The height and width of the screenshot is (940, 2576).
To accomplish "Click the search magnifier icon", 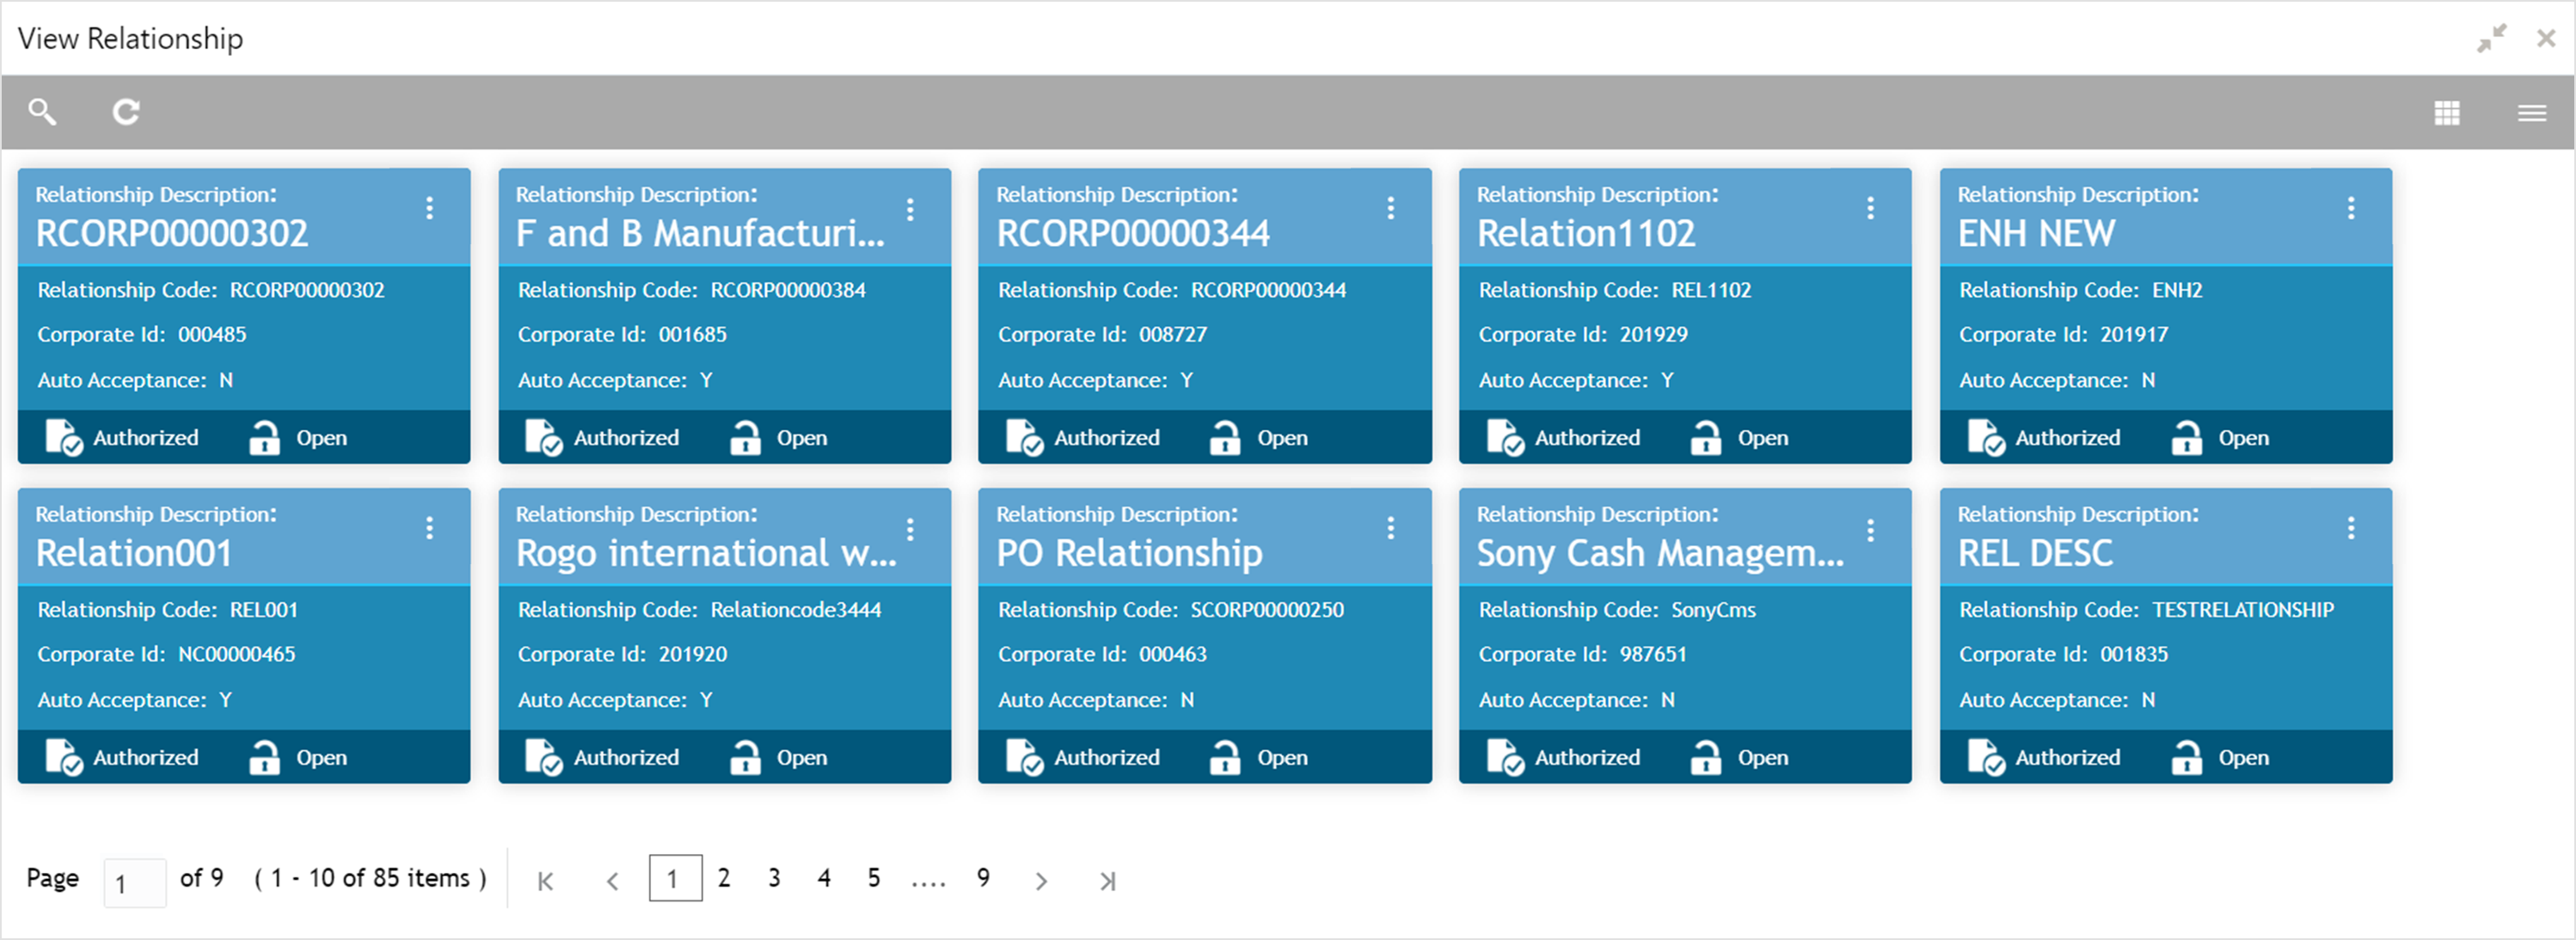I will (x=42, y=111).
